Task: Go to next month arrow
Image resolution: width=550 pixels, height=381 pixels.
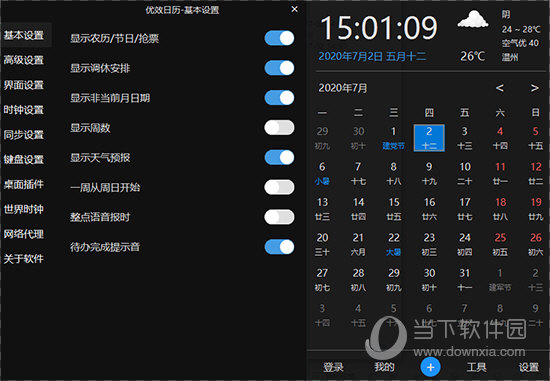Action: coord(534,88)
